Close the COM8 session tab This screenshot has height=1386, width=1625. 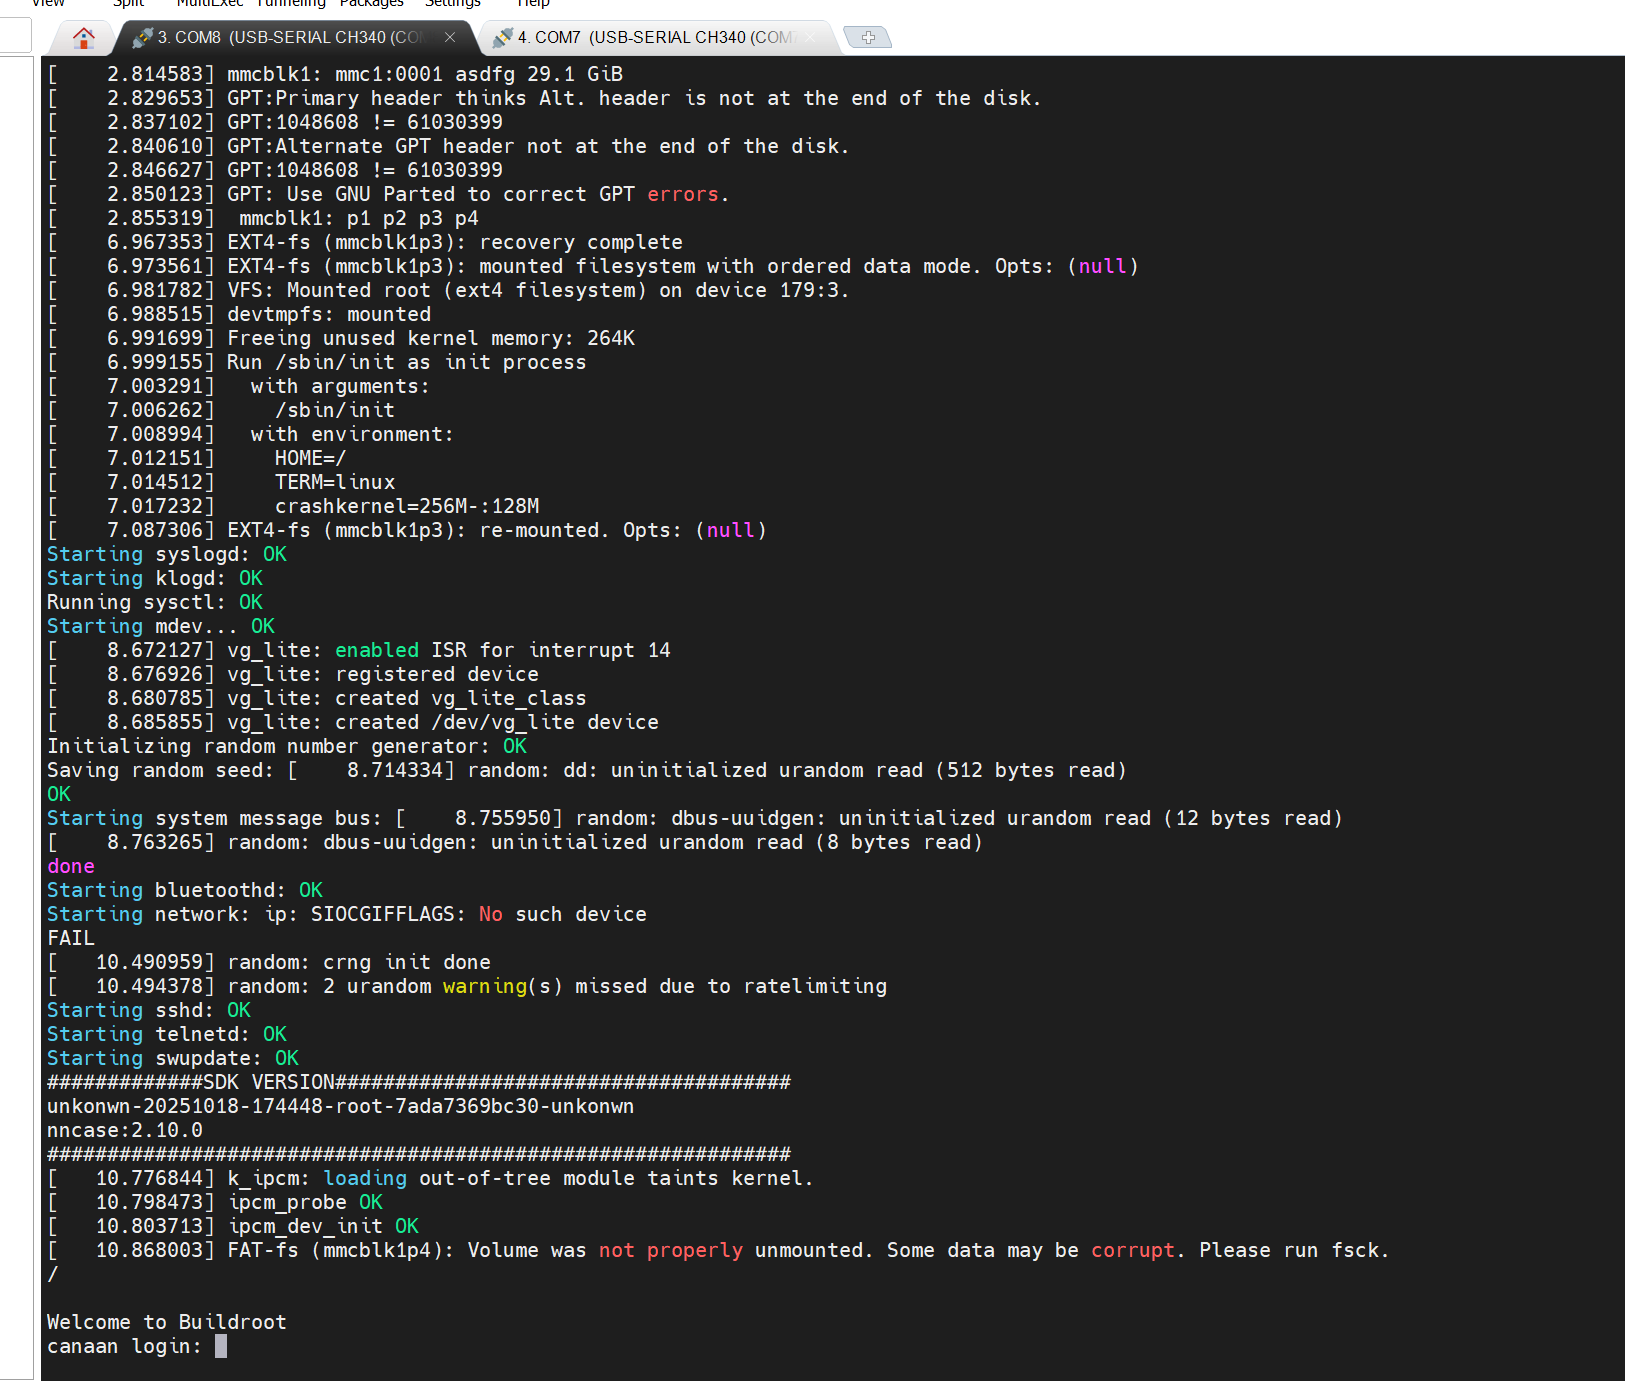(x=450, y=37)
